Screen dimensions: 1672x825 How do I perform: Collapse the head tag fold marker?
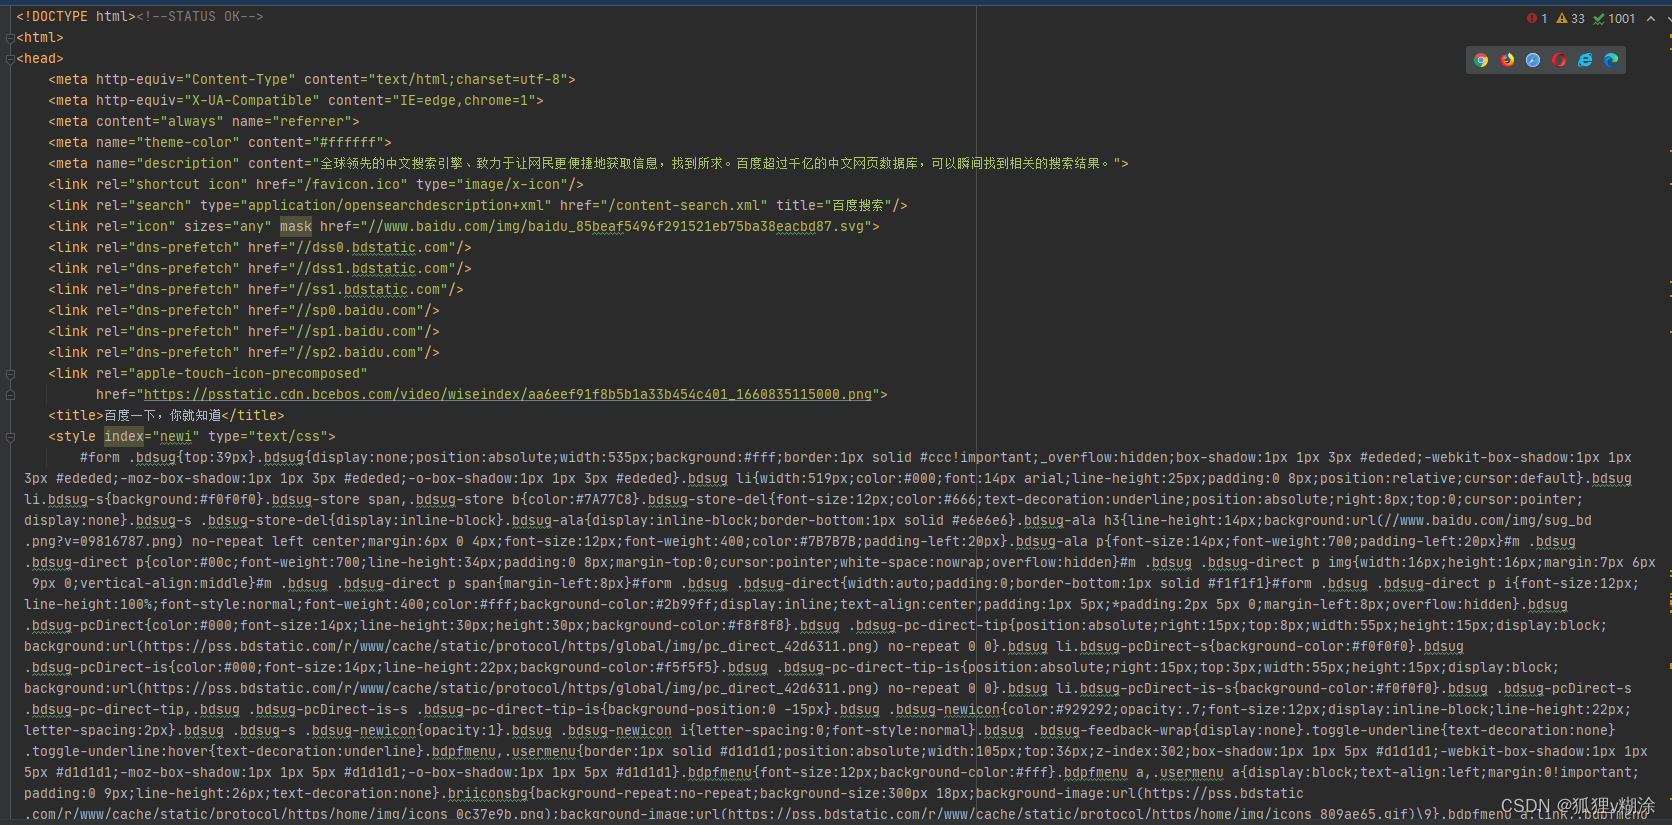point(10,59)
